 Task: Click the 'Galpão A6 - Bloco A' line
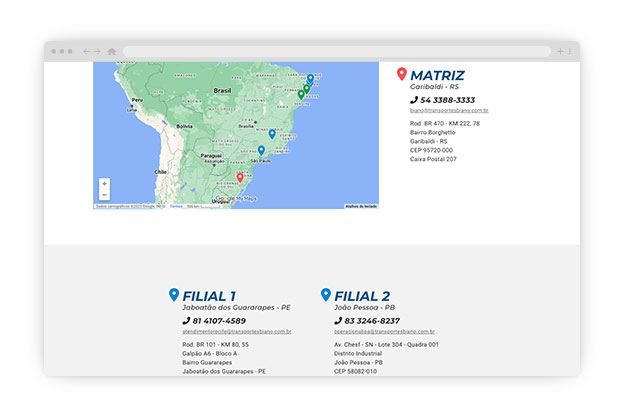click(210, 353)
